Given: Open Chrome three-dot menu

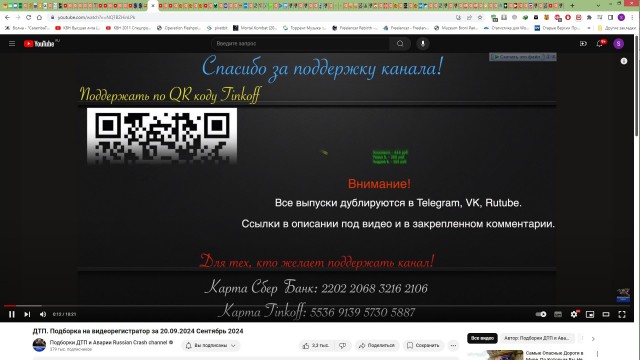Looking at the screenshot, I should coord(632,18).
